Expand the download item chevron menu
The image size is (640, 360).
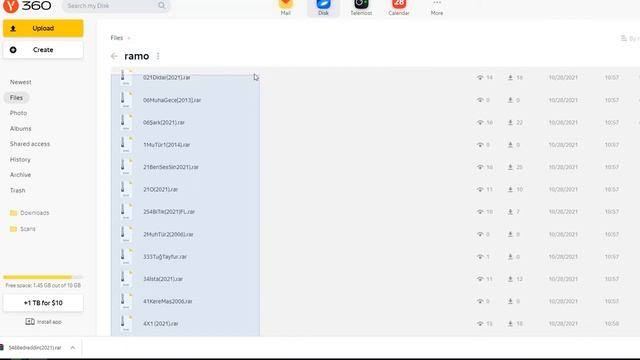tap(73, 348)
